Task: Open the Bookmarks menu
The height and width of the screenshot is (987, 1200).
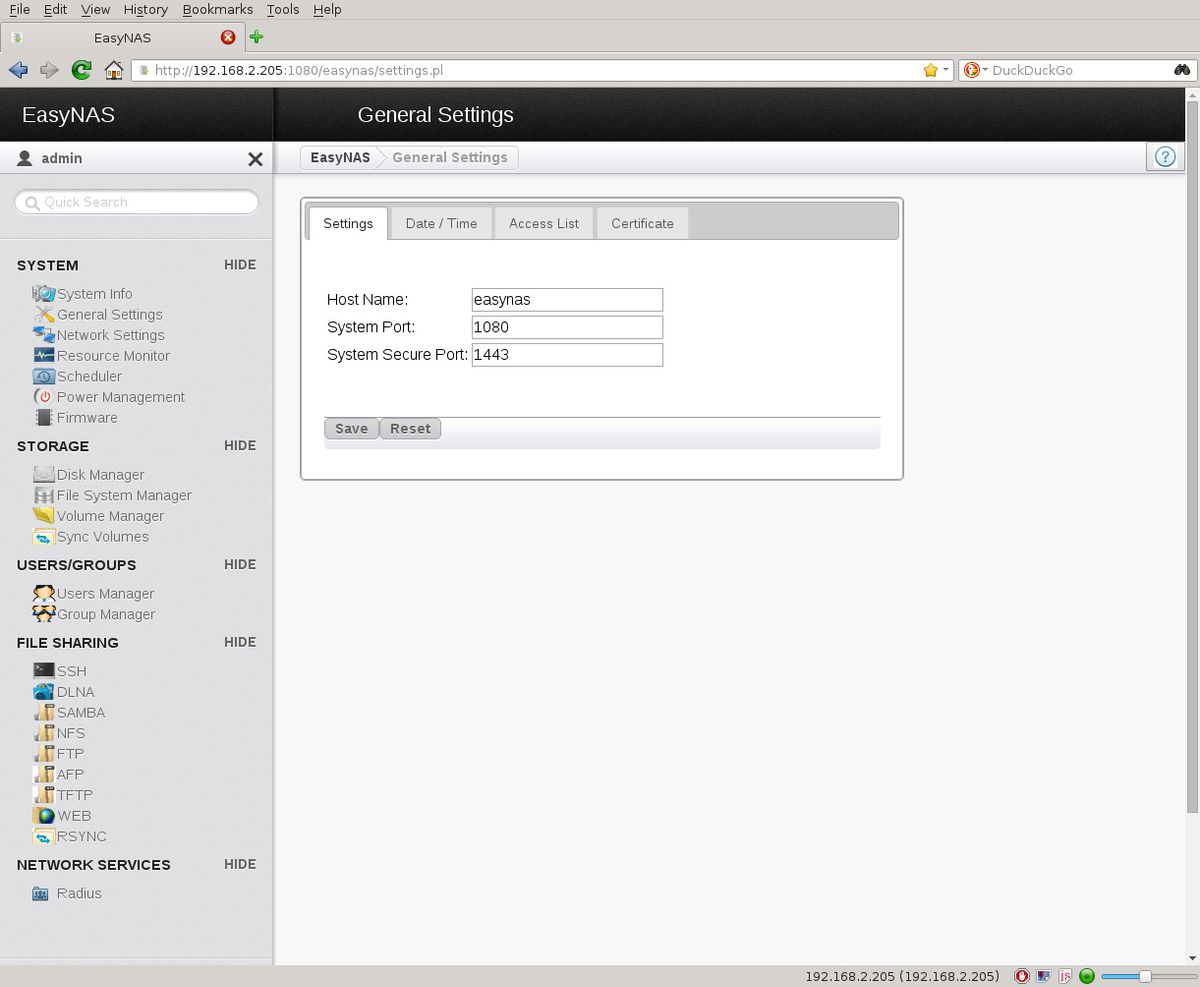Action: pyautogui.click(x=218, y=9)
